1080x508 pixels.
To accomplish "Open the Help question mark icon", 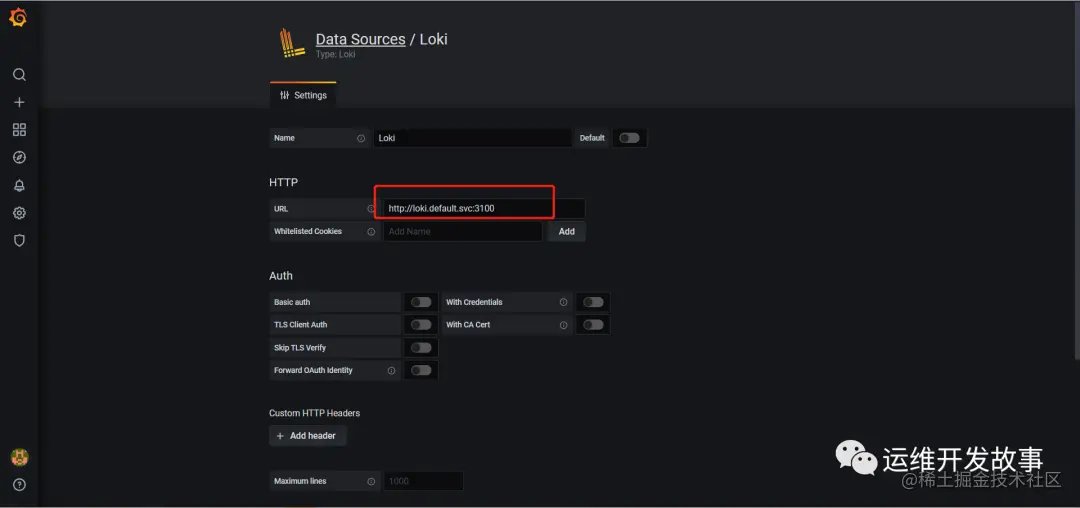I will [19, 484].
